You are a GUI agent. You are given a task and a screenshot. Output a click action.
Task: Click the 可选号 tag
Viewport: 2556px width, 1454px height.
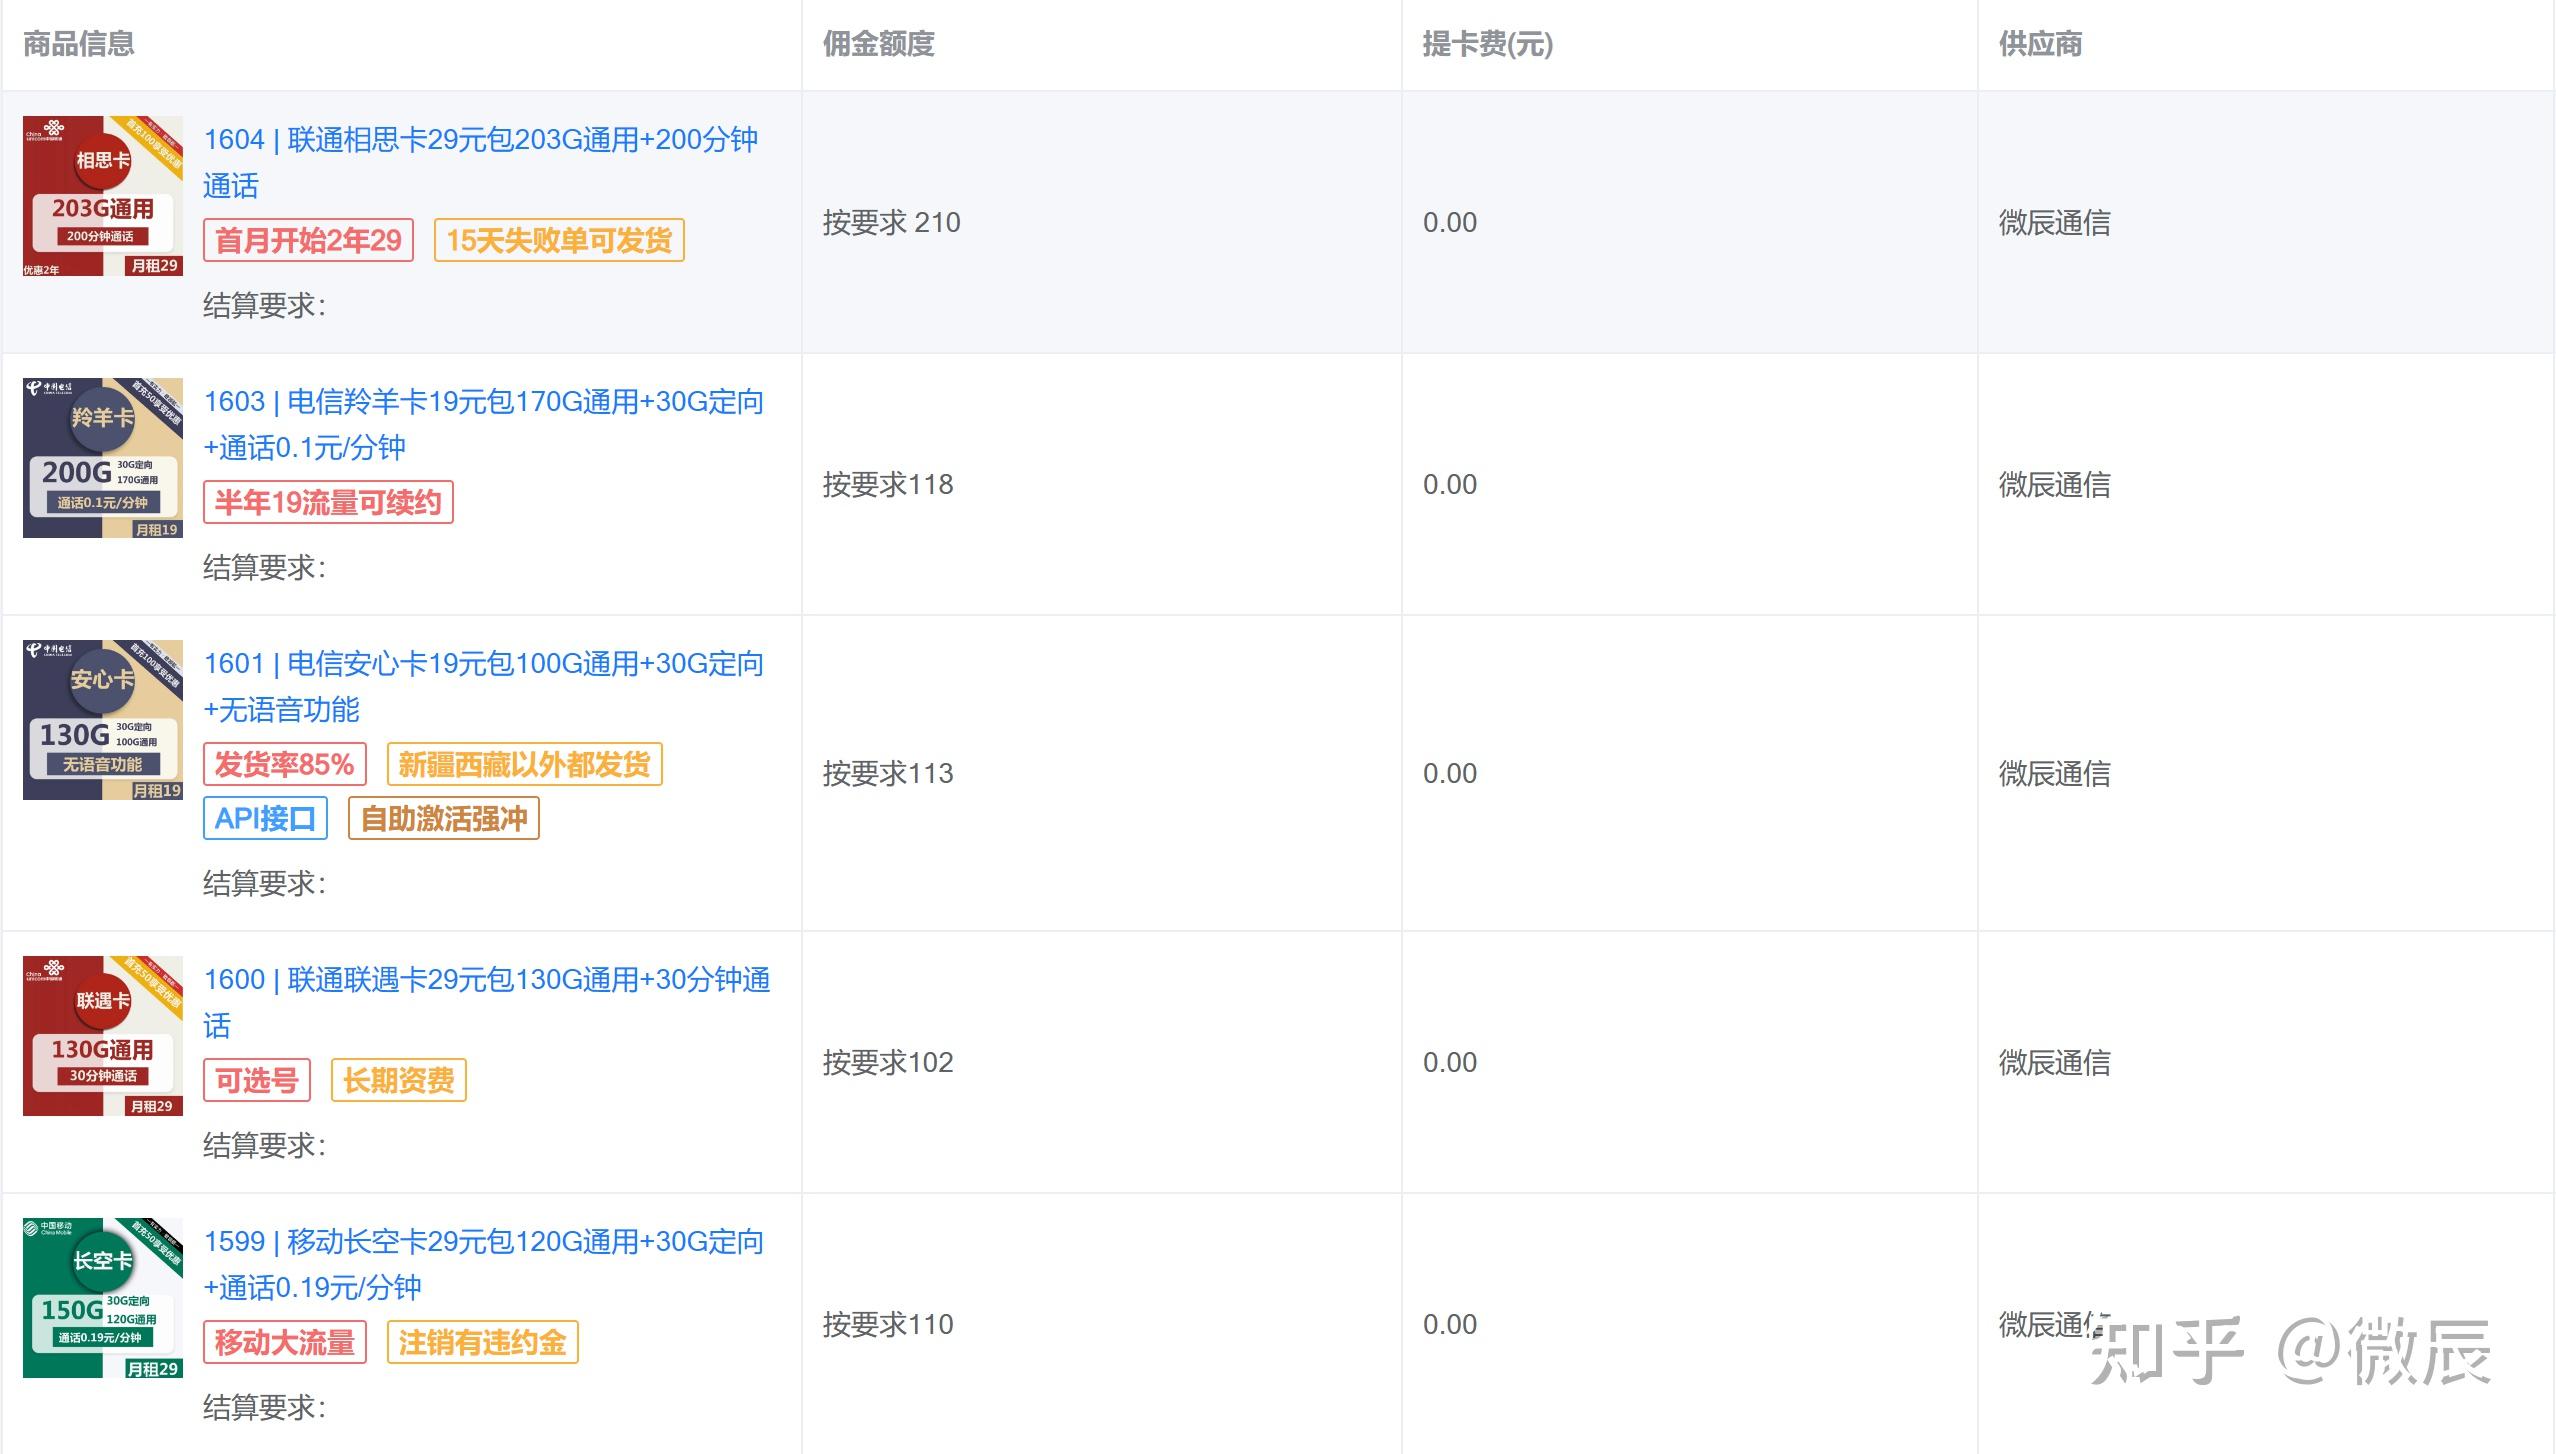(257, 1080)
